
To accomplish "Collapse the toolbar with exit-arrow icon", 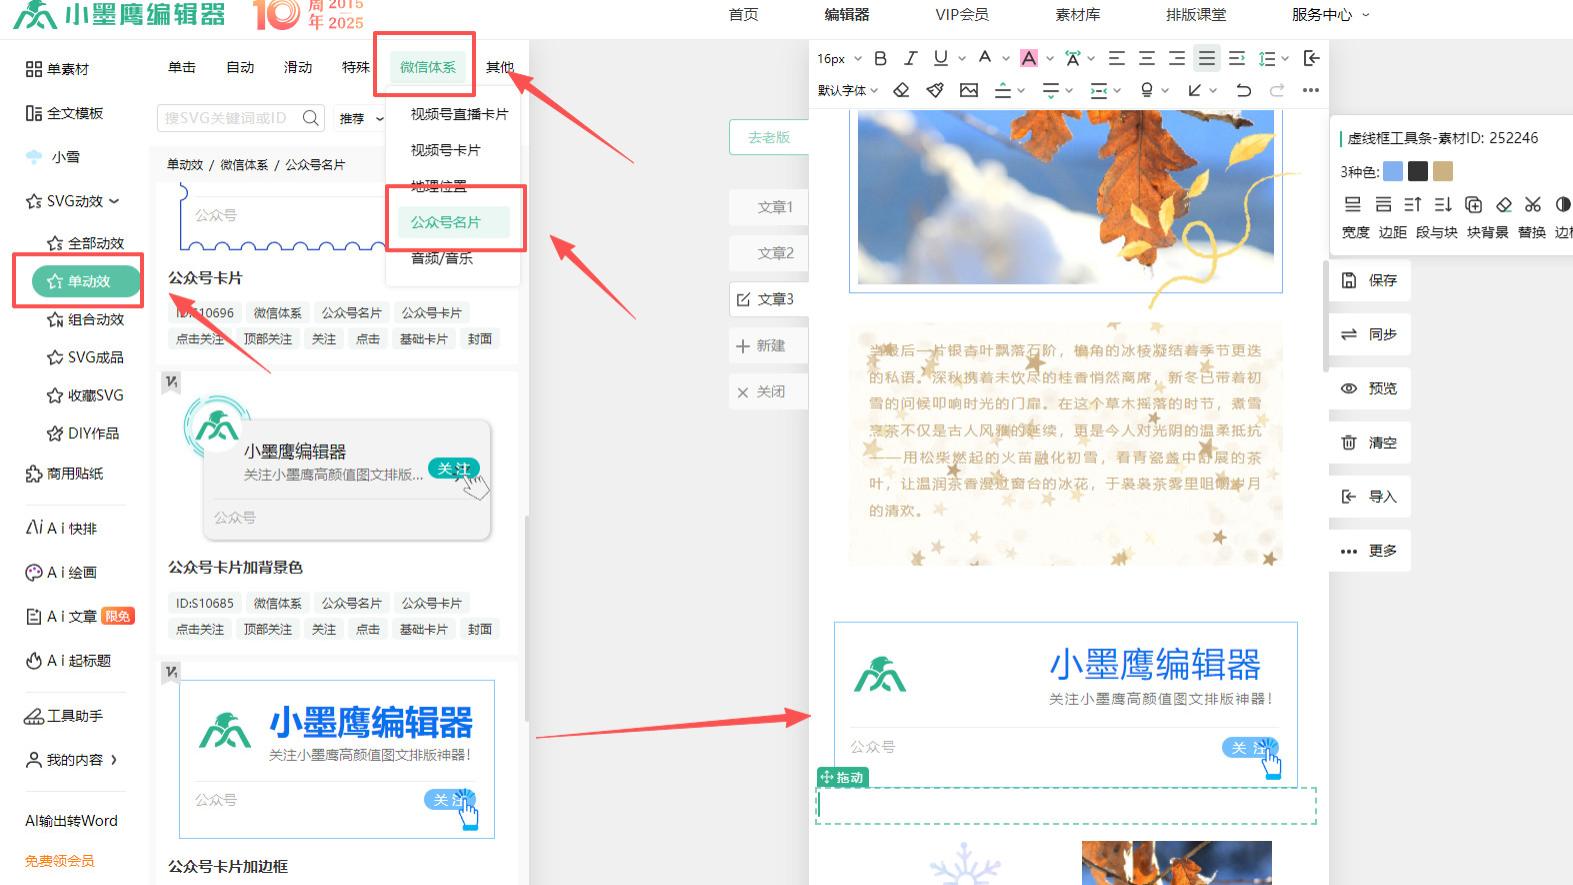I will pyautogui.click(x=1312, y=58).
